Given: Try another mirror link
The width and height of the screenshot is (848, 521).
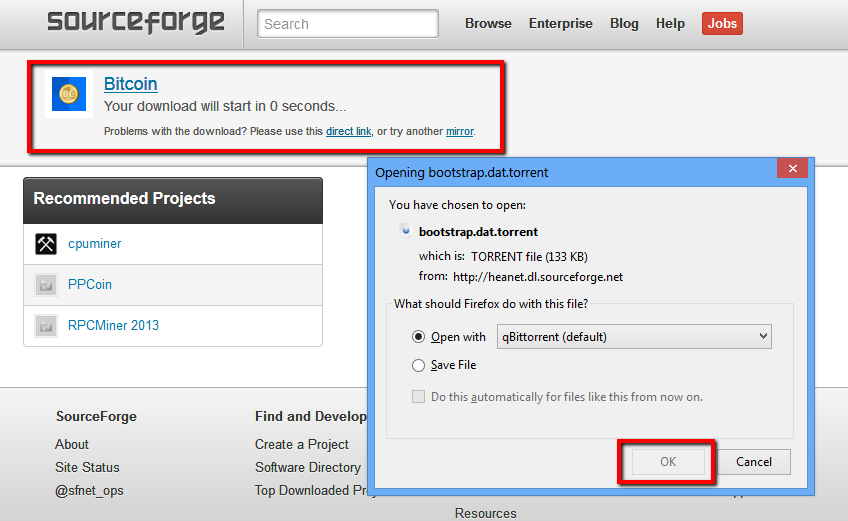Looking at the screenshot, I should pos(459,132).
